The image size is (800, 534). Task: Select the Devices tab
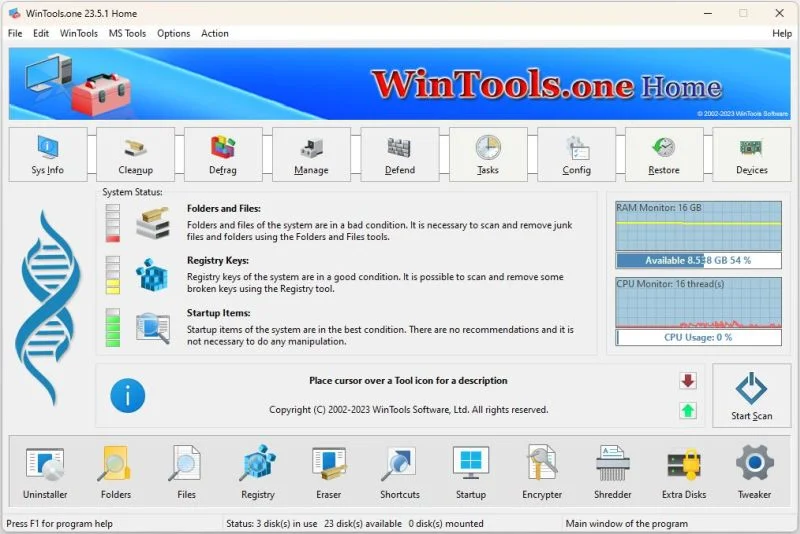[x=752, y=155]
